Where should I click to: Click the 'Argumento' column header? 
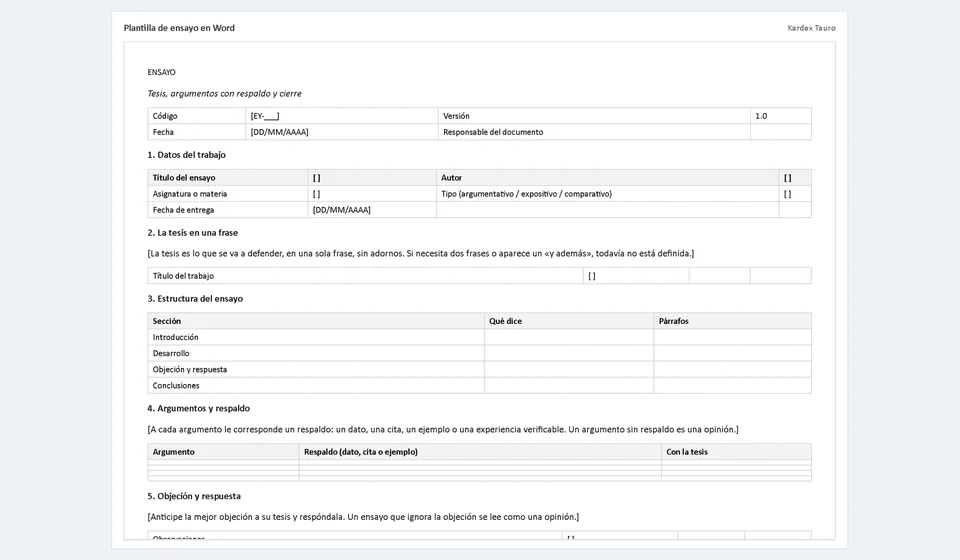click(223, 452)
